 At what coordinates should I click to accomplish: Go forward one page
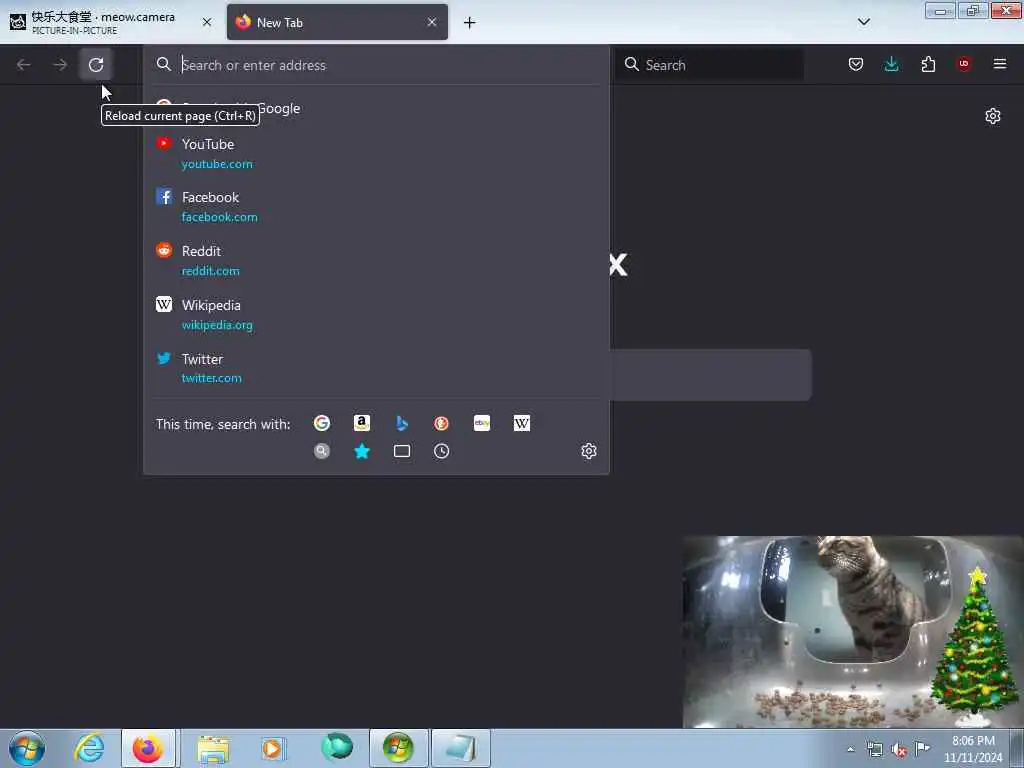tap(60, 65)
